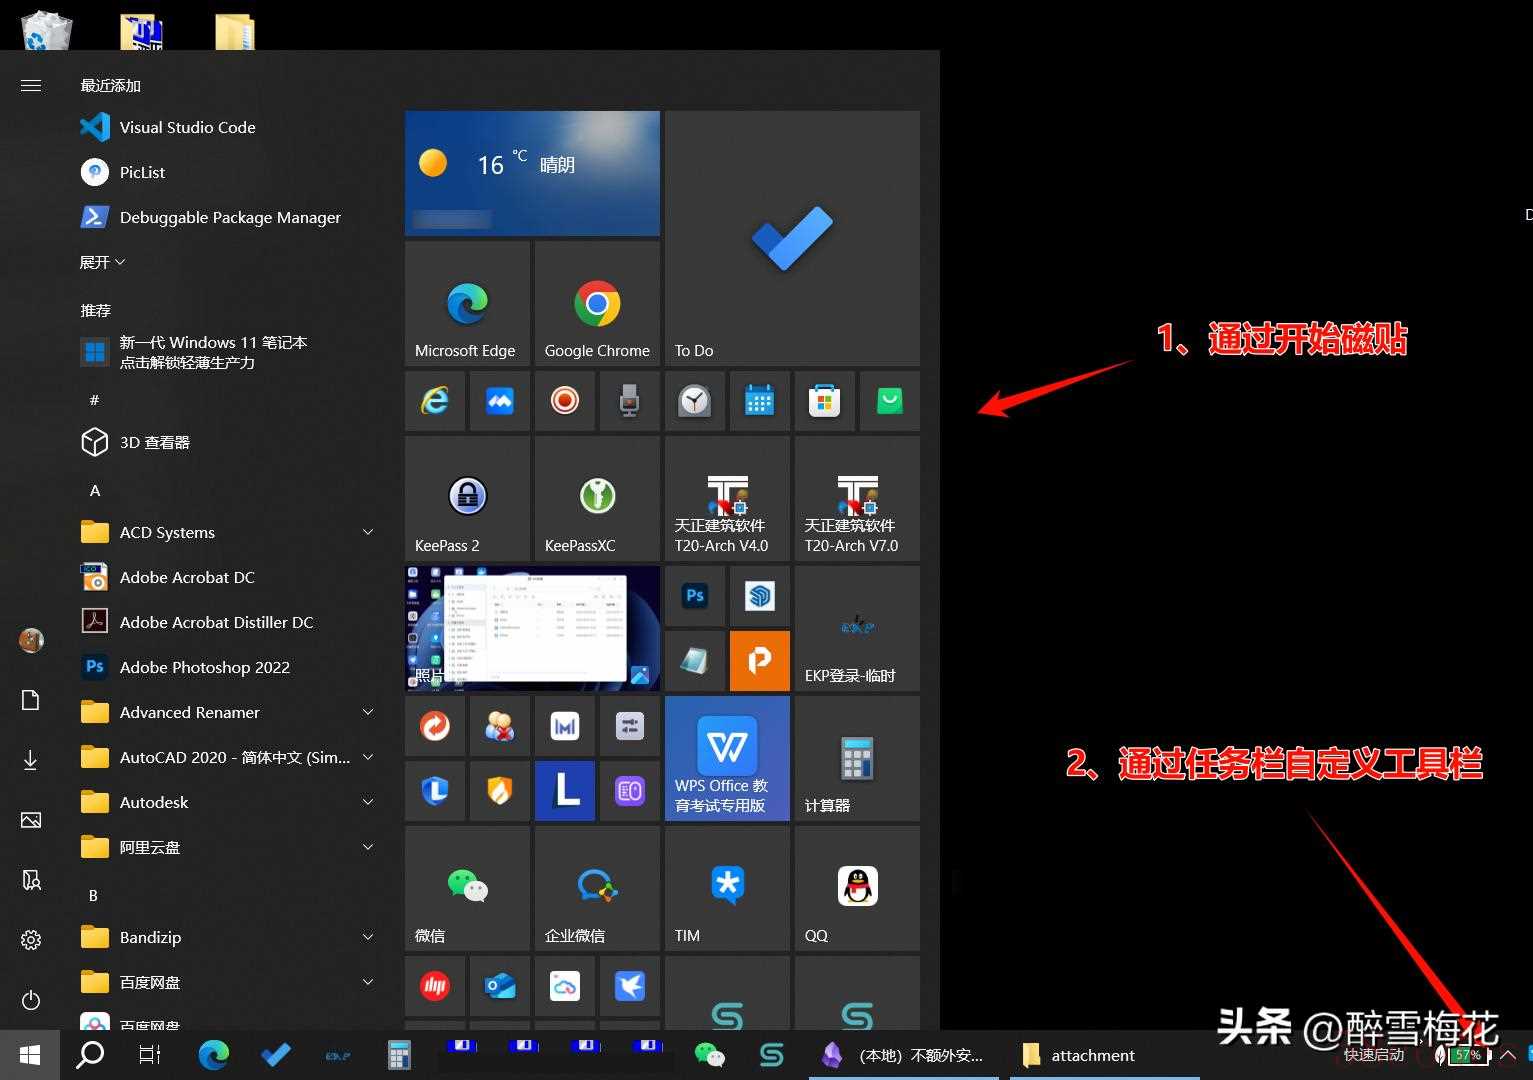Click the # section header
This screenshot has height=1080, width=1533.
95,400
